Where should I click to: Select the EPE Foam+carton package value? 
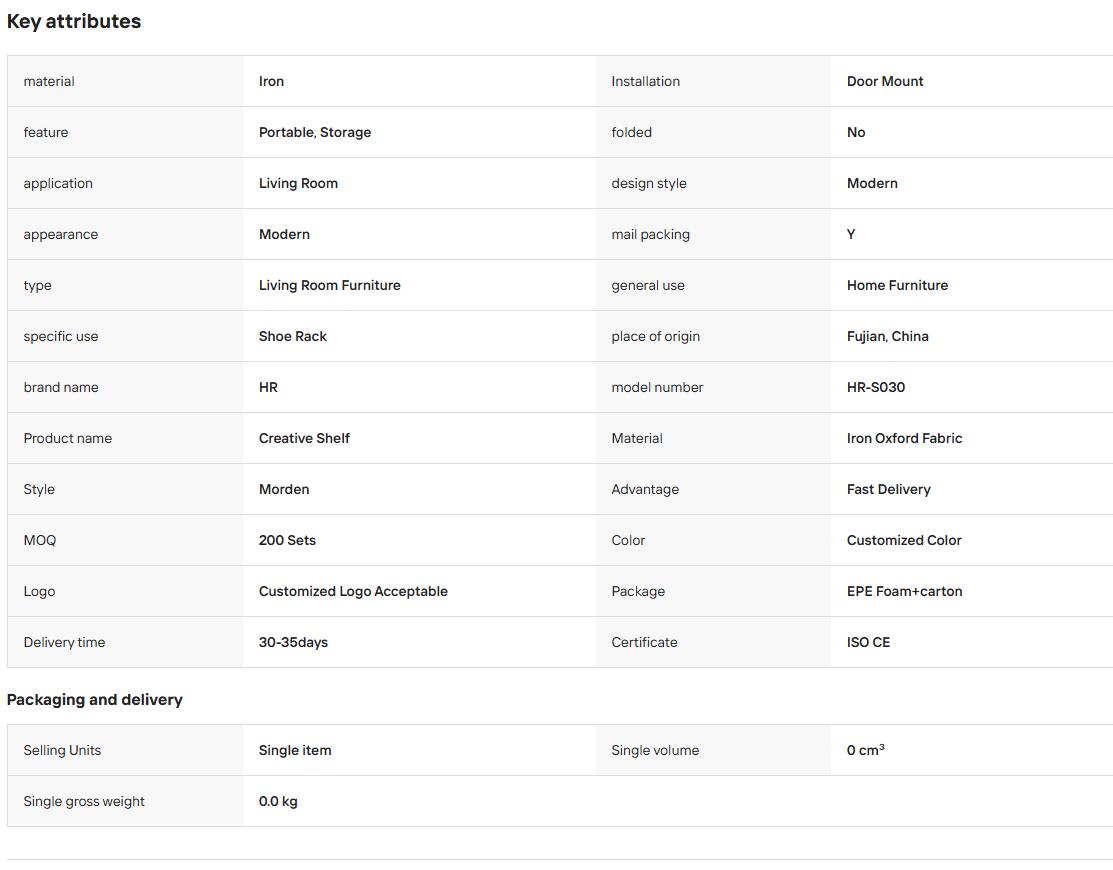click(904, 592)
